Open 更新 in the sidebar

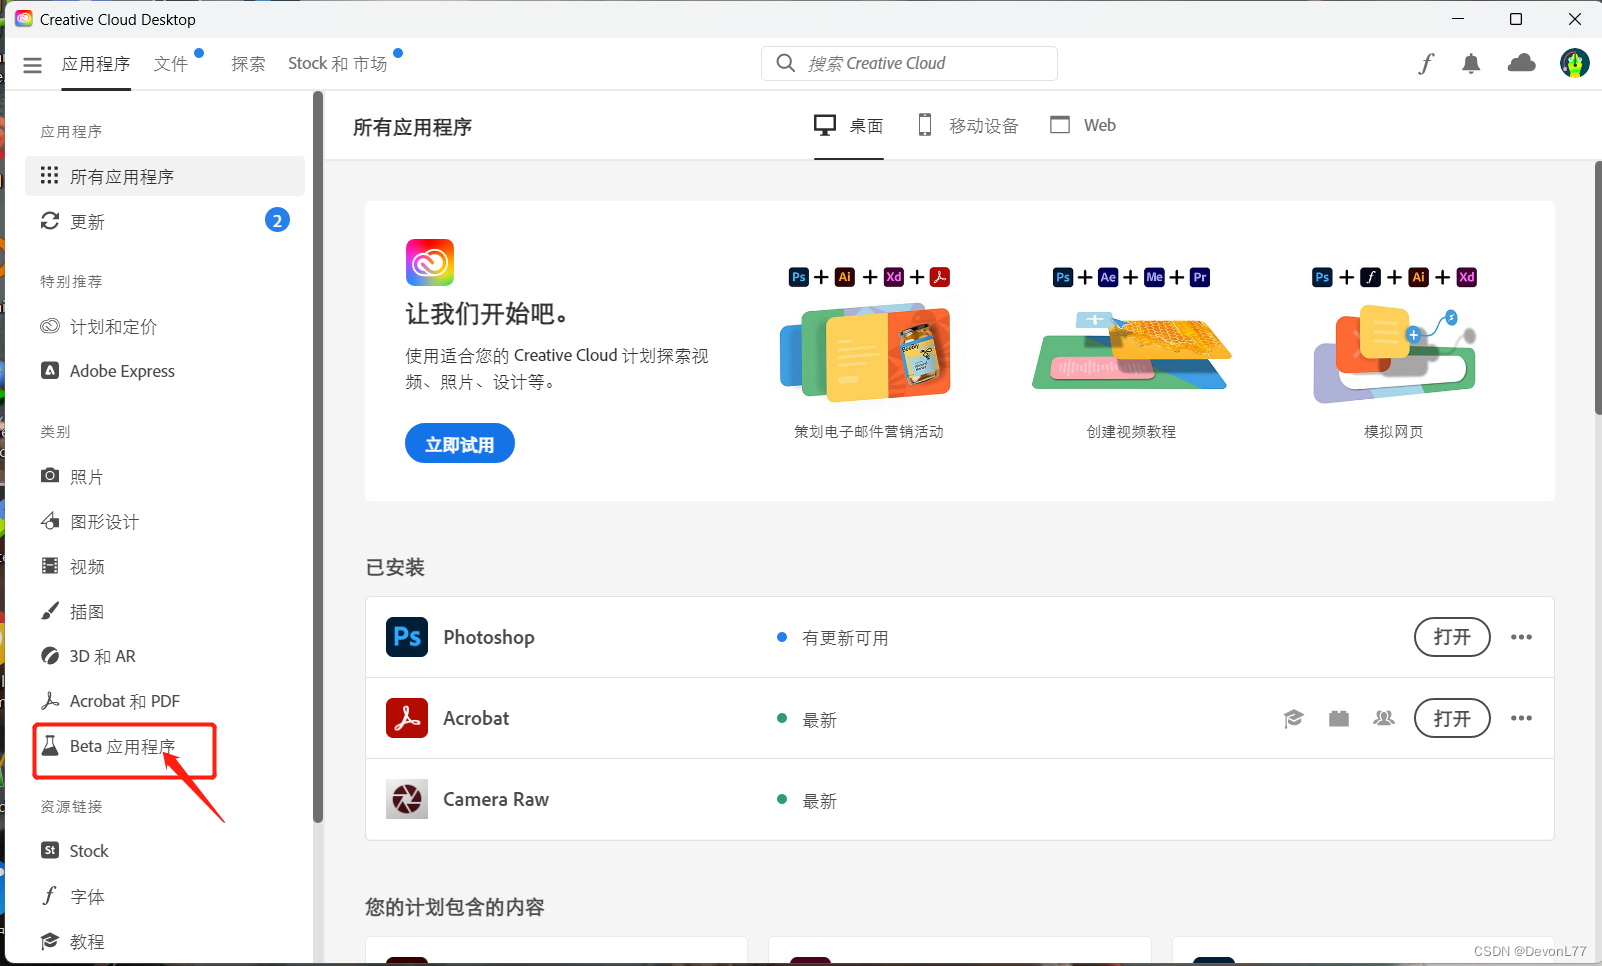165,221
